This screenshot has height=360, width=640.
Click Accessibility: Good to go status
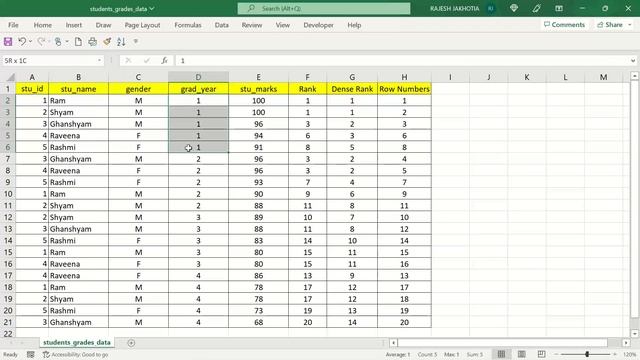[x=76, y=354]
